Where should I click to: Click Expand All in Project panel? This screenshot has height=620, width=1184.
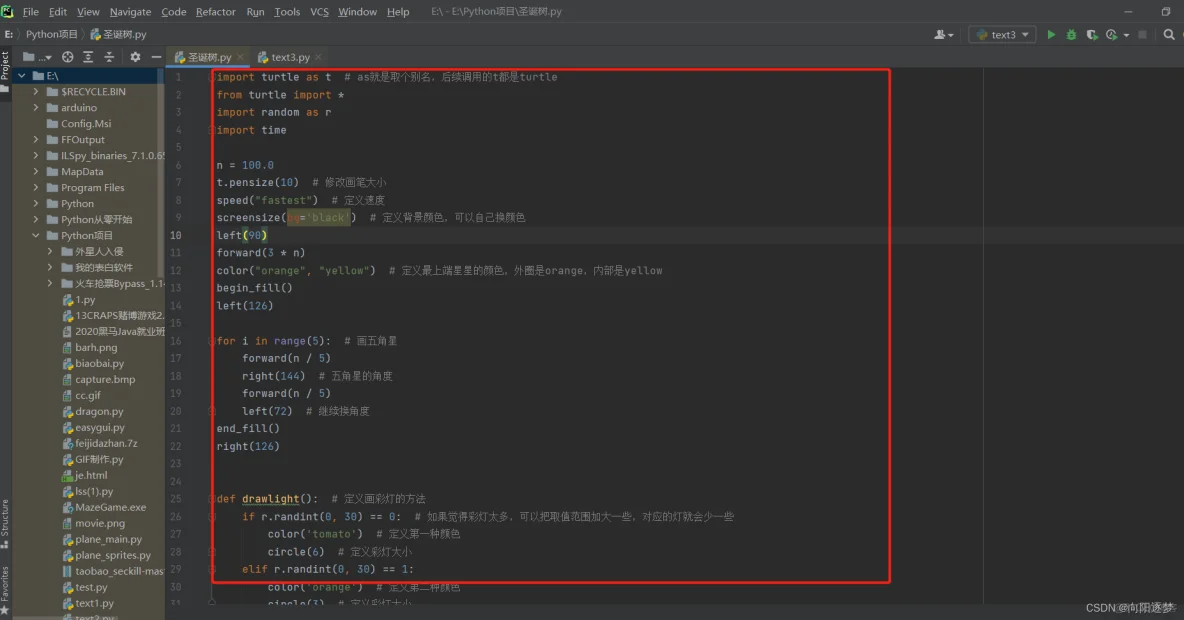tap(88, 57)
